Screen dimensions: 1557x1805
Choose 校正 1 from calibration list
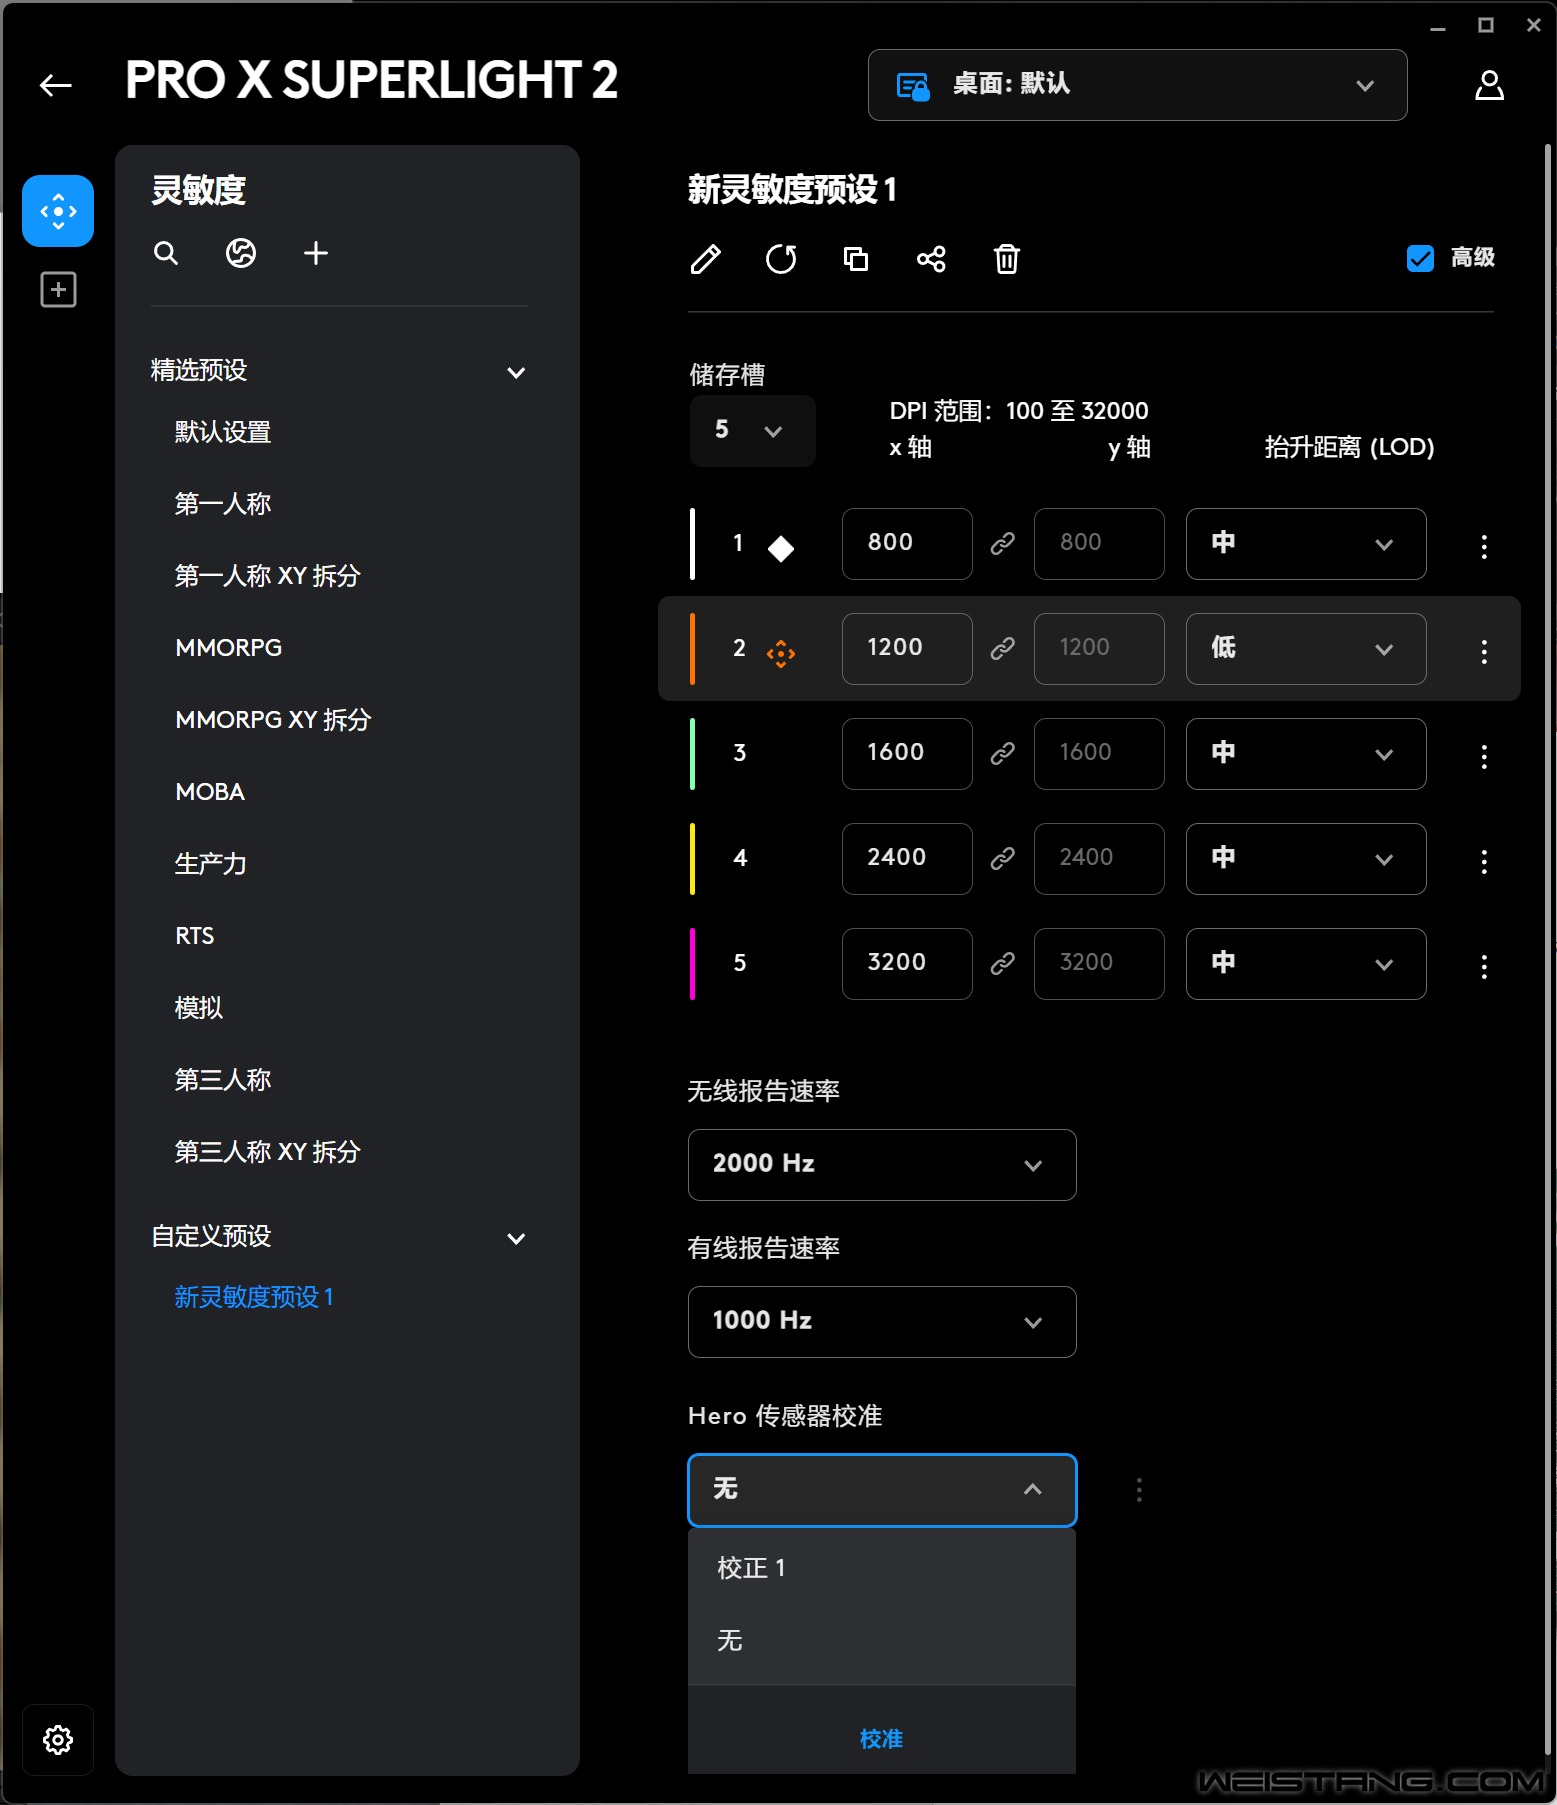click(882, 1568)
